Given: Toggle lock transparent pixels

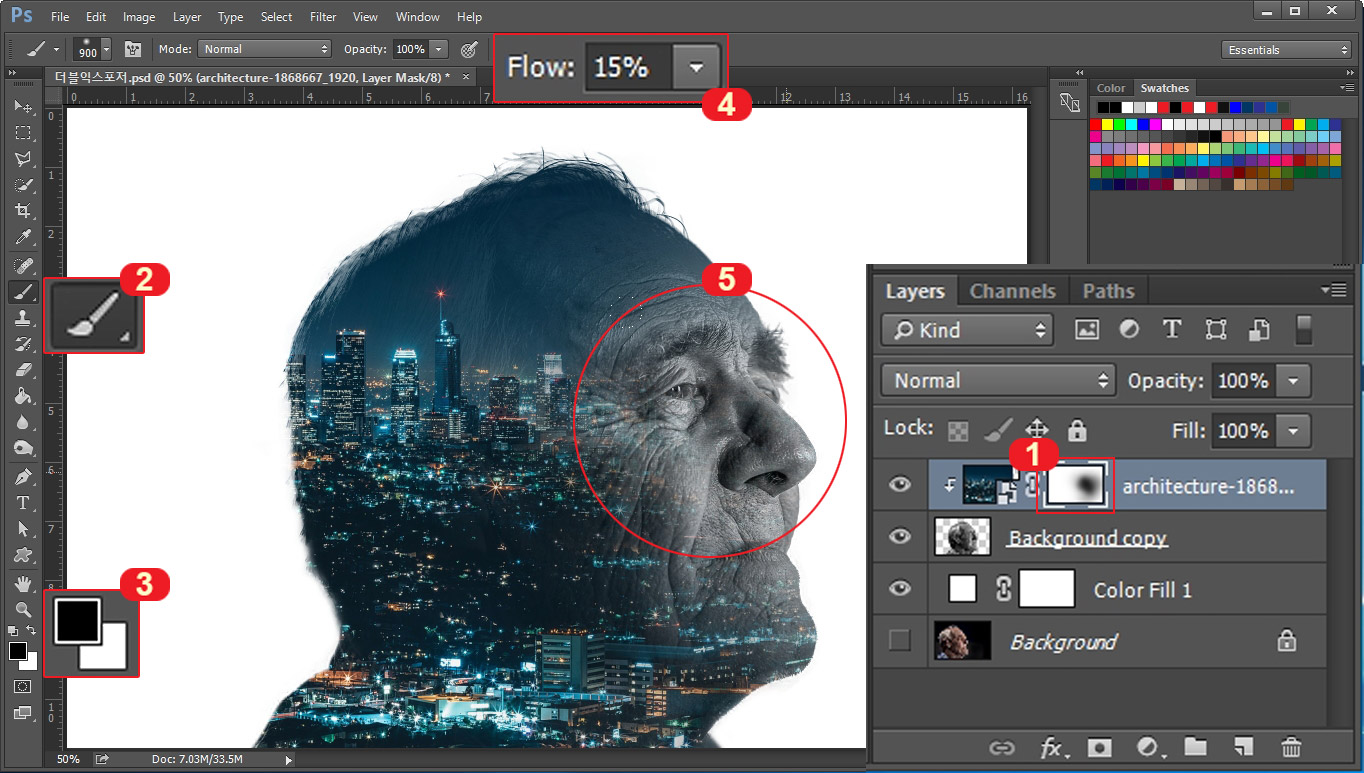Looking at the screenshot, I should tap(958, 431).
